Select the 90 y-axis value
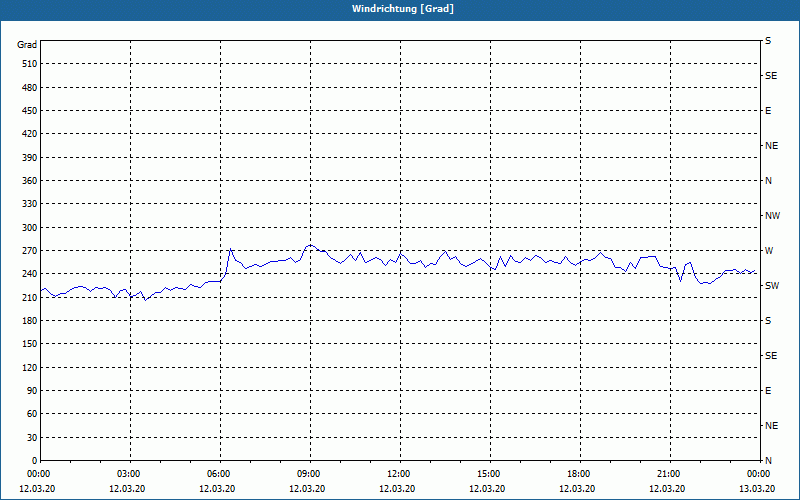 (x=31, y=391)
